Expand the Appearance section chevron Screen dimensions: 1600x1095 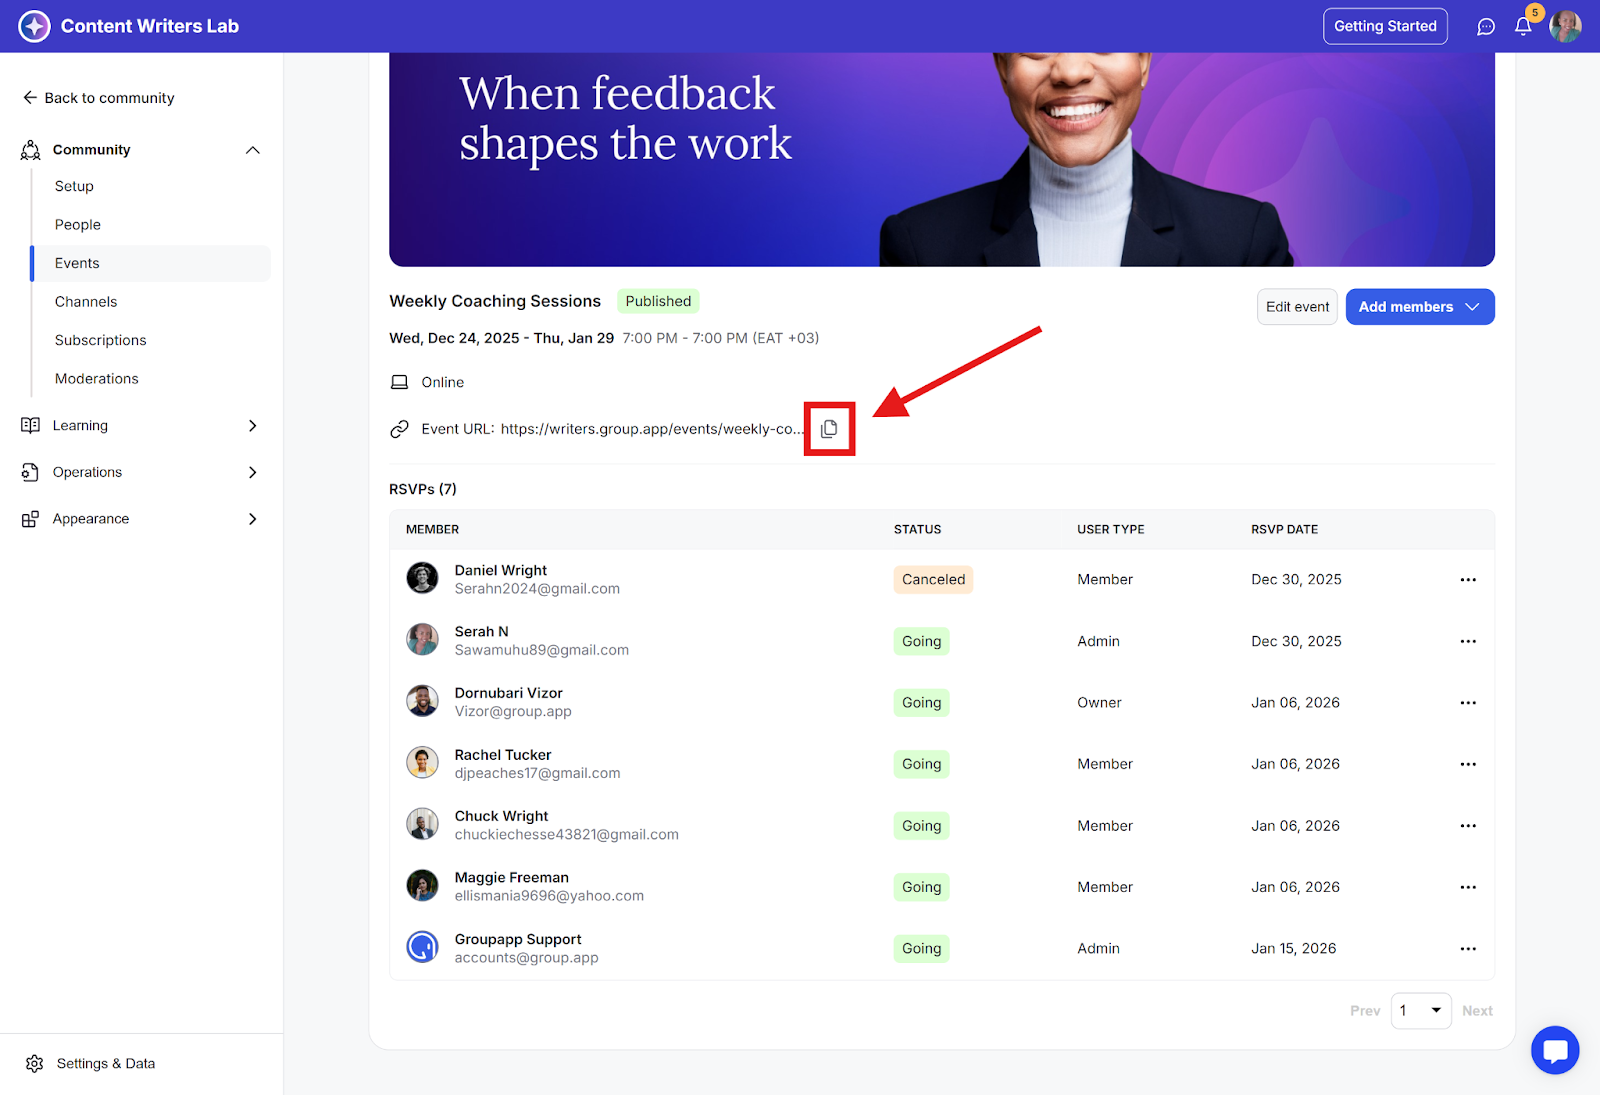253,519
